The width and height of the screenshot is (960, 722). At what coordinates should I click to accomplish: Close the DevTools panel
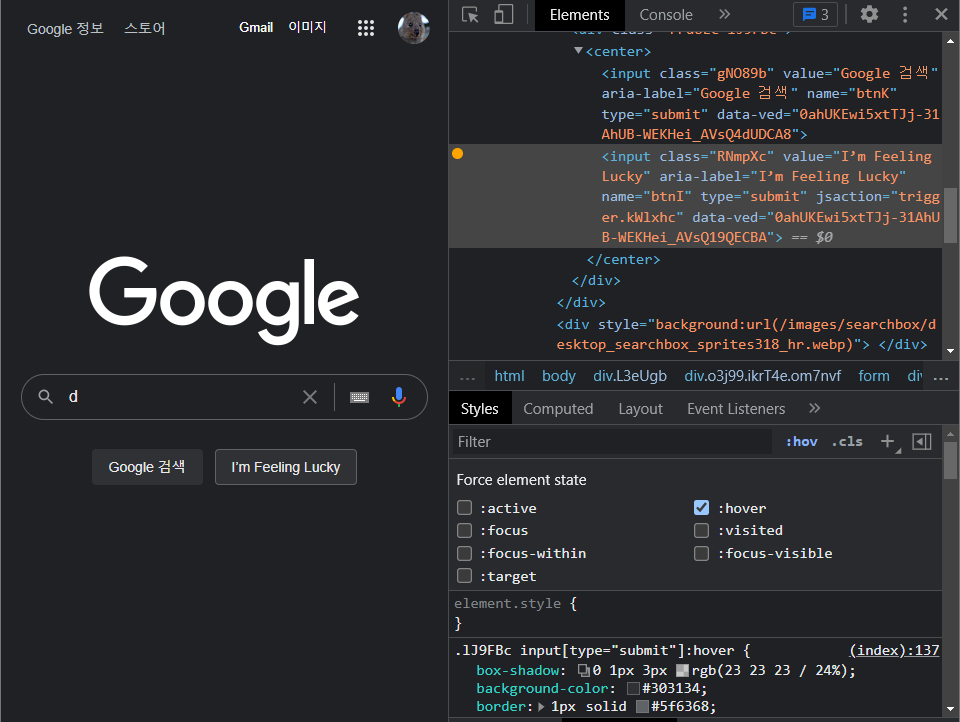coord(942,14)
